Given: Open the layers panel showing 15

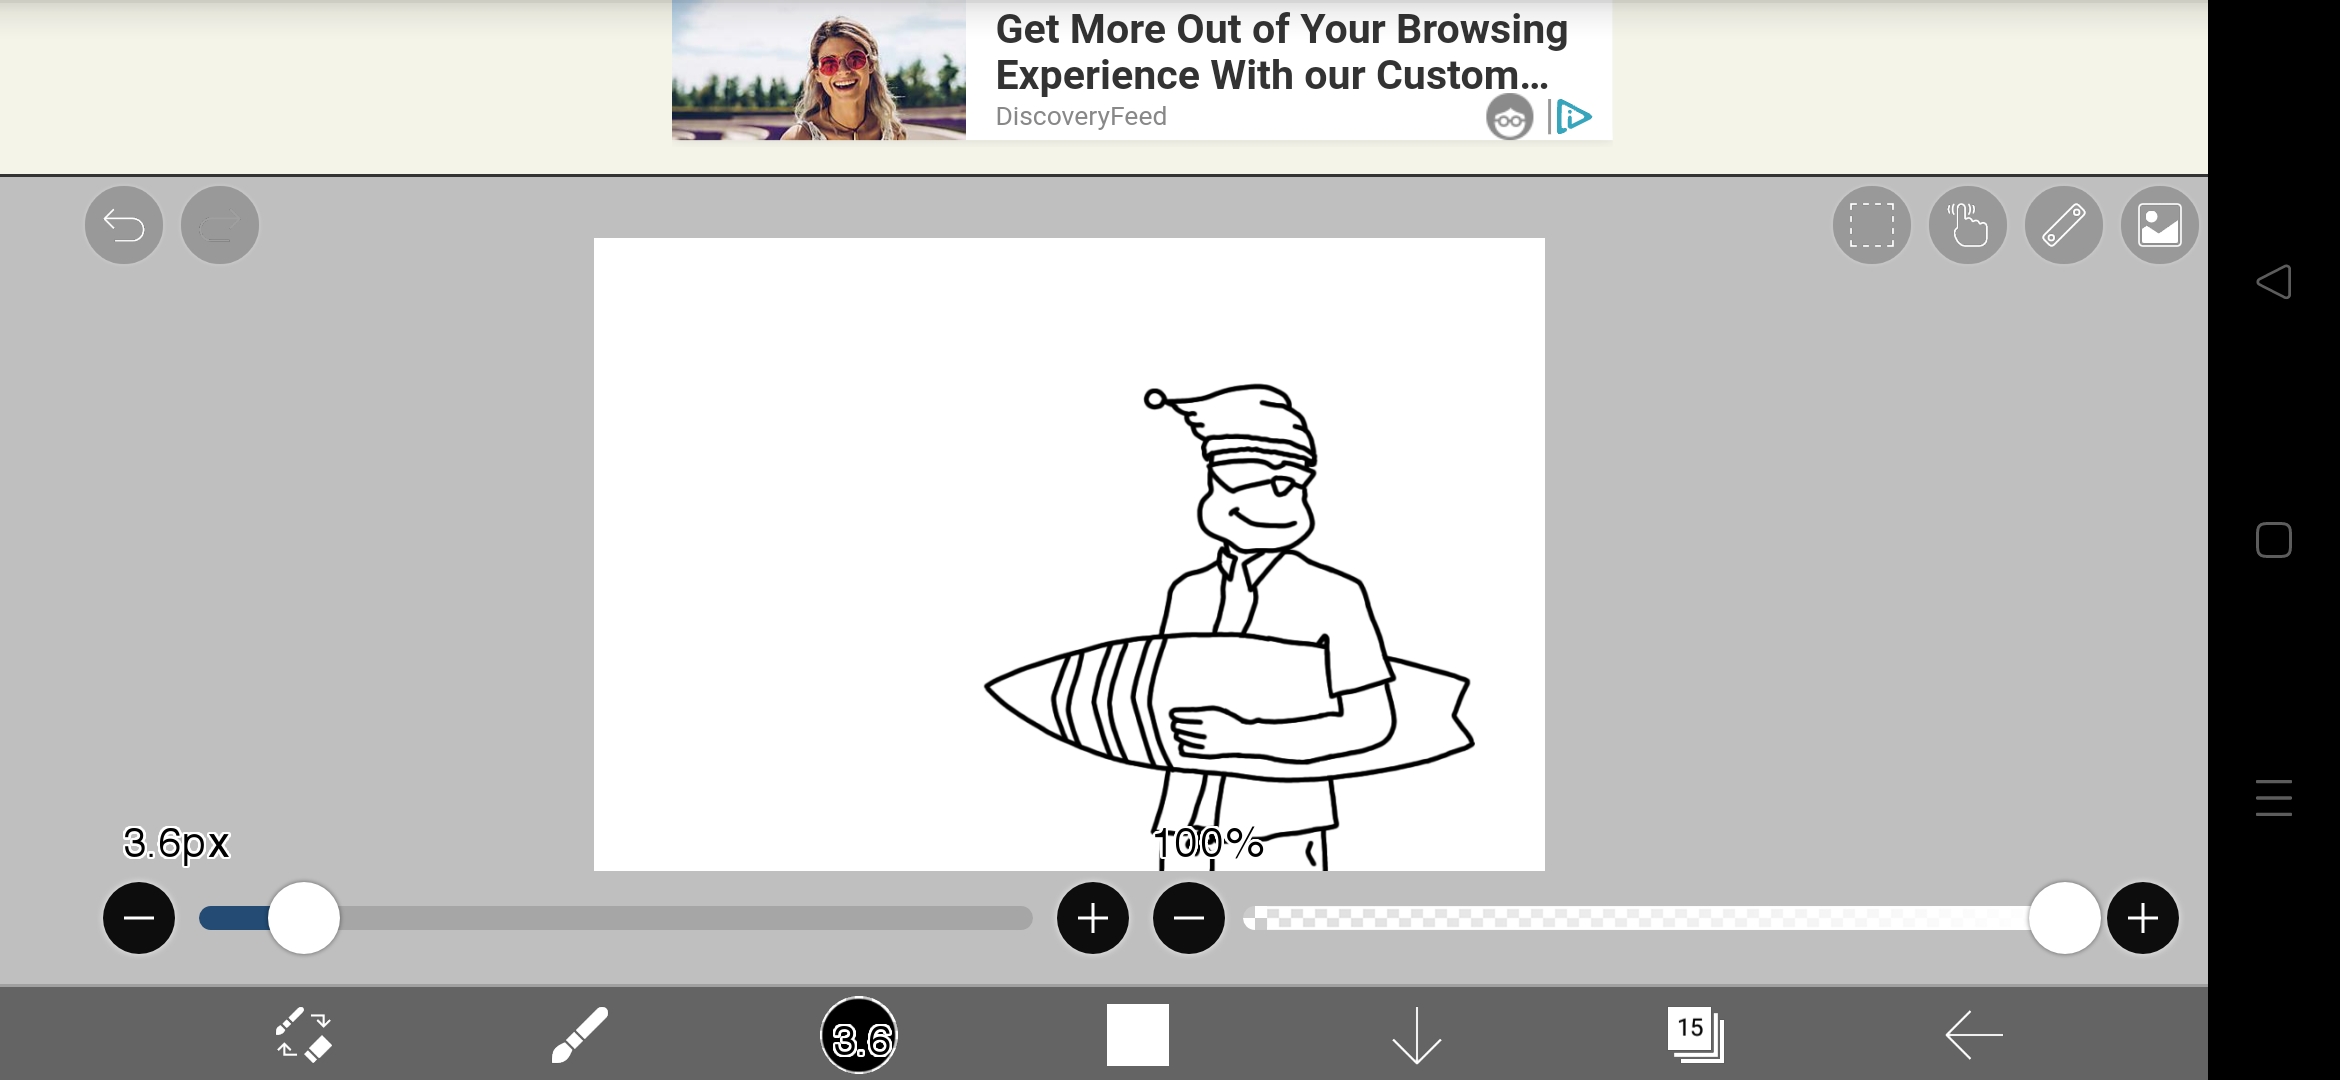Looking at the screenshot, I should (1695, 1035).
